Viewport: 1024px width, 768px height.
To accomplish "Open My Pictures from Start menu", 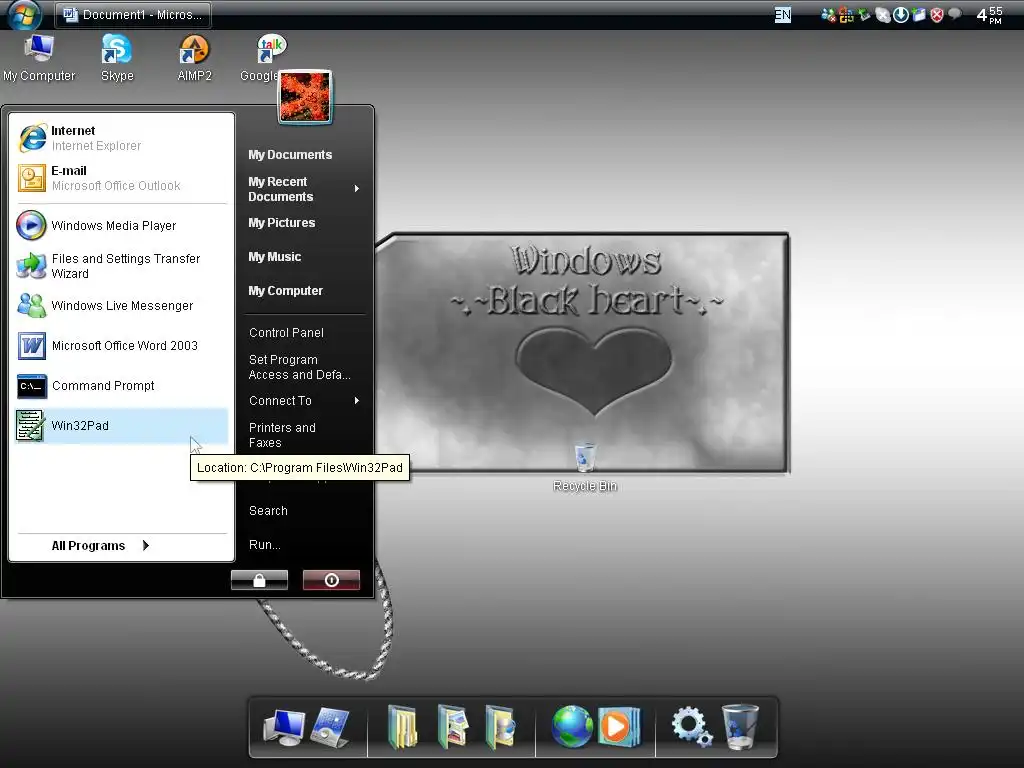I will tap(281, 223).
